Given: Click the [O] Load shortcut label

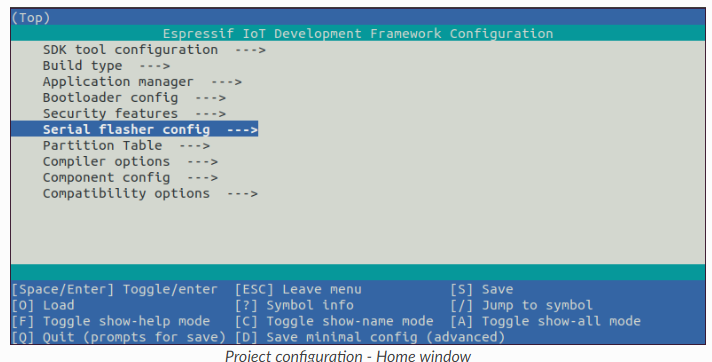Looking at the screenshot, I should [43, 305].
